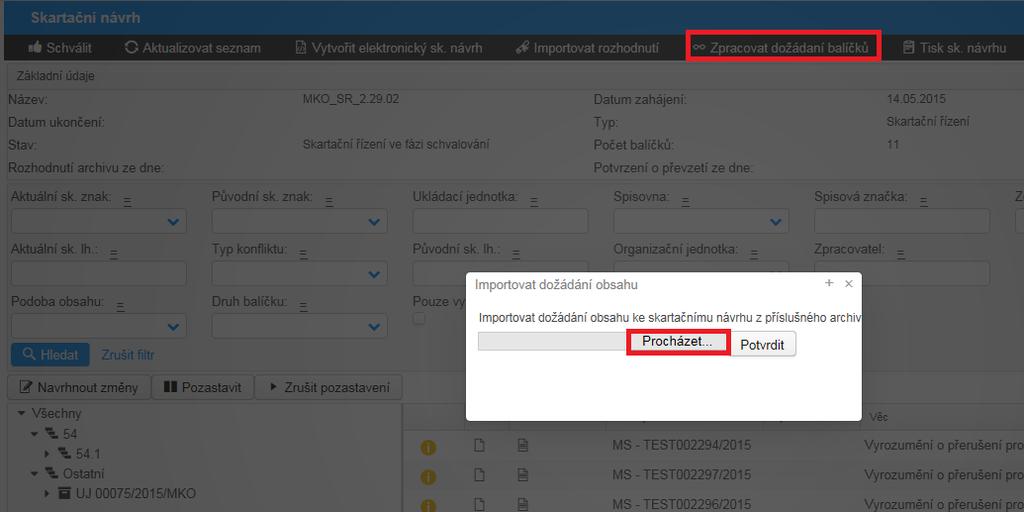Click the Hledat search button
The height and width of the screenshot is (512, 1024).
[50, 355]
